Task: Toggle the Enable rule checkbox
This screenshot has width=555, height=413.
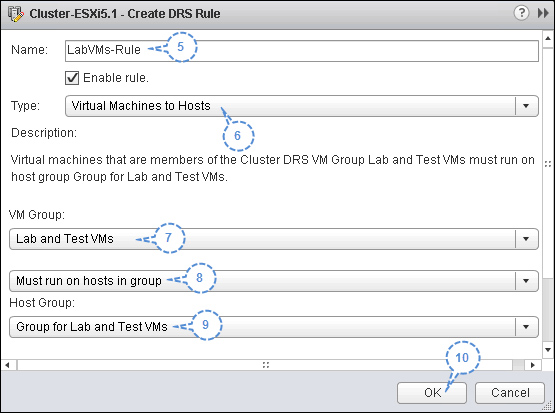Action: point(72,78)
